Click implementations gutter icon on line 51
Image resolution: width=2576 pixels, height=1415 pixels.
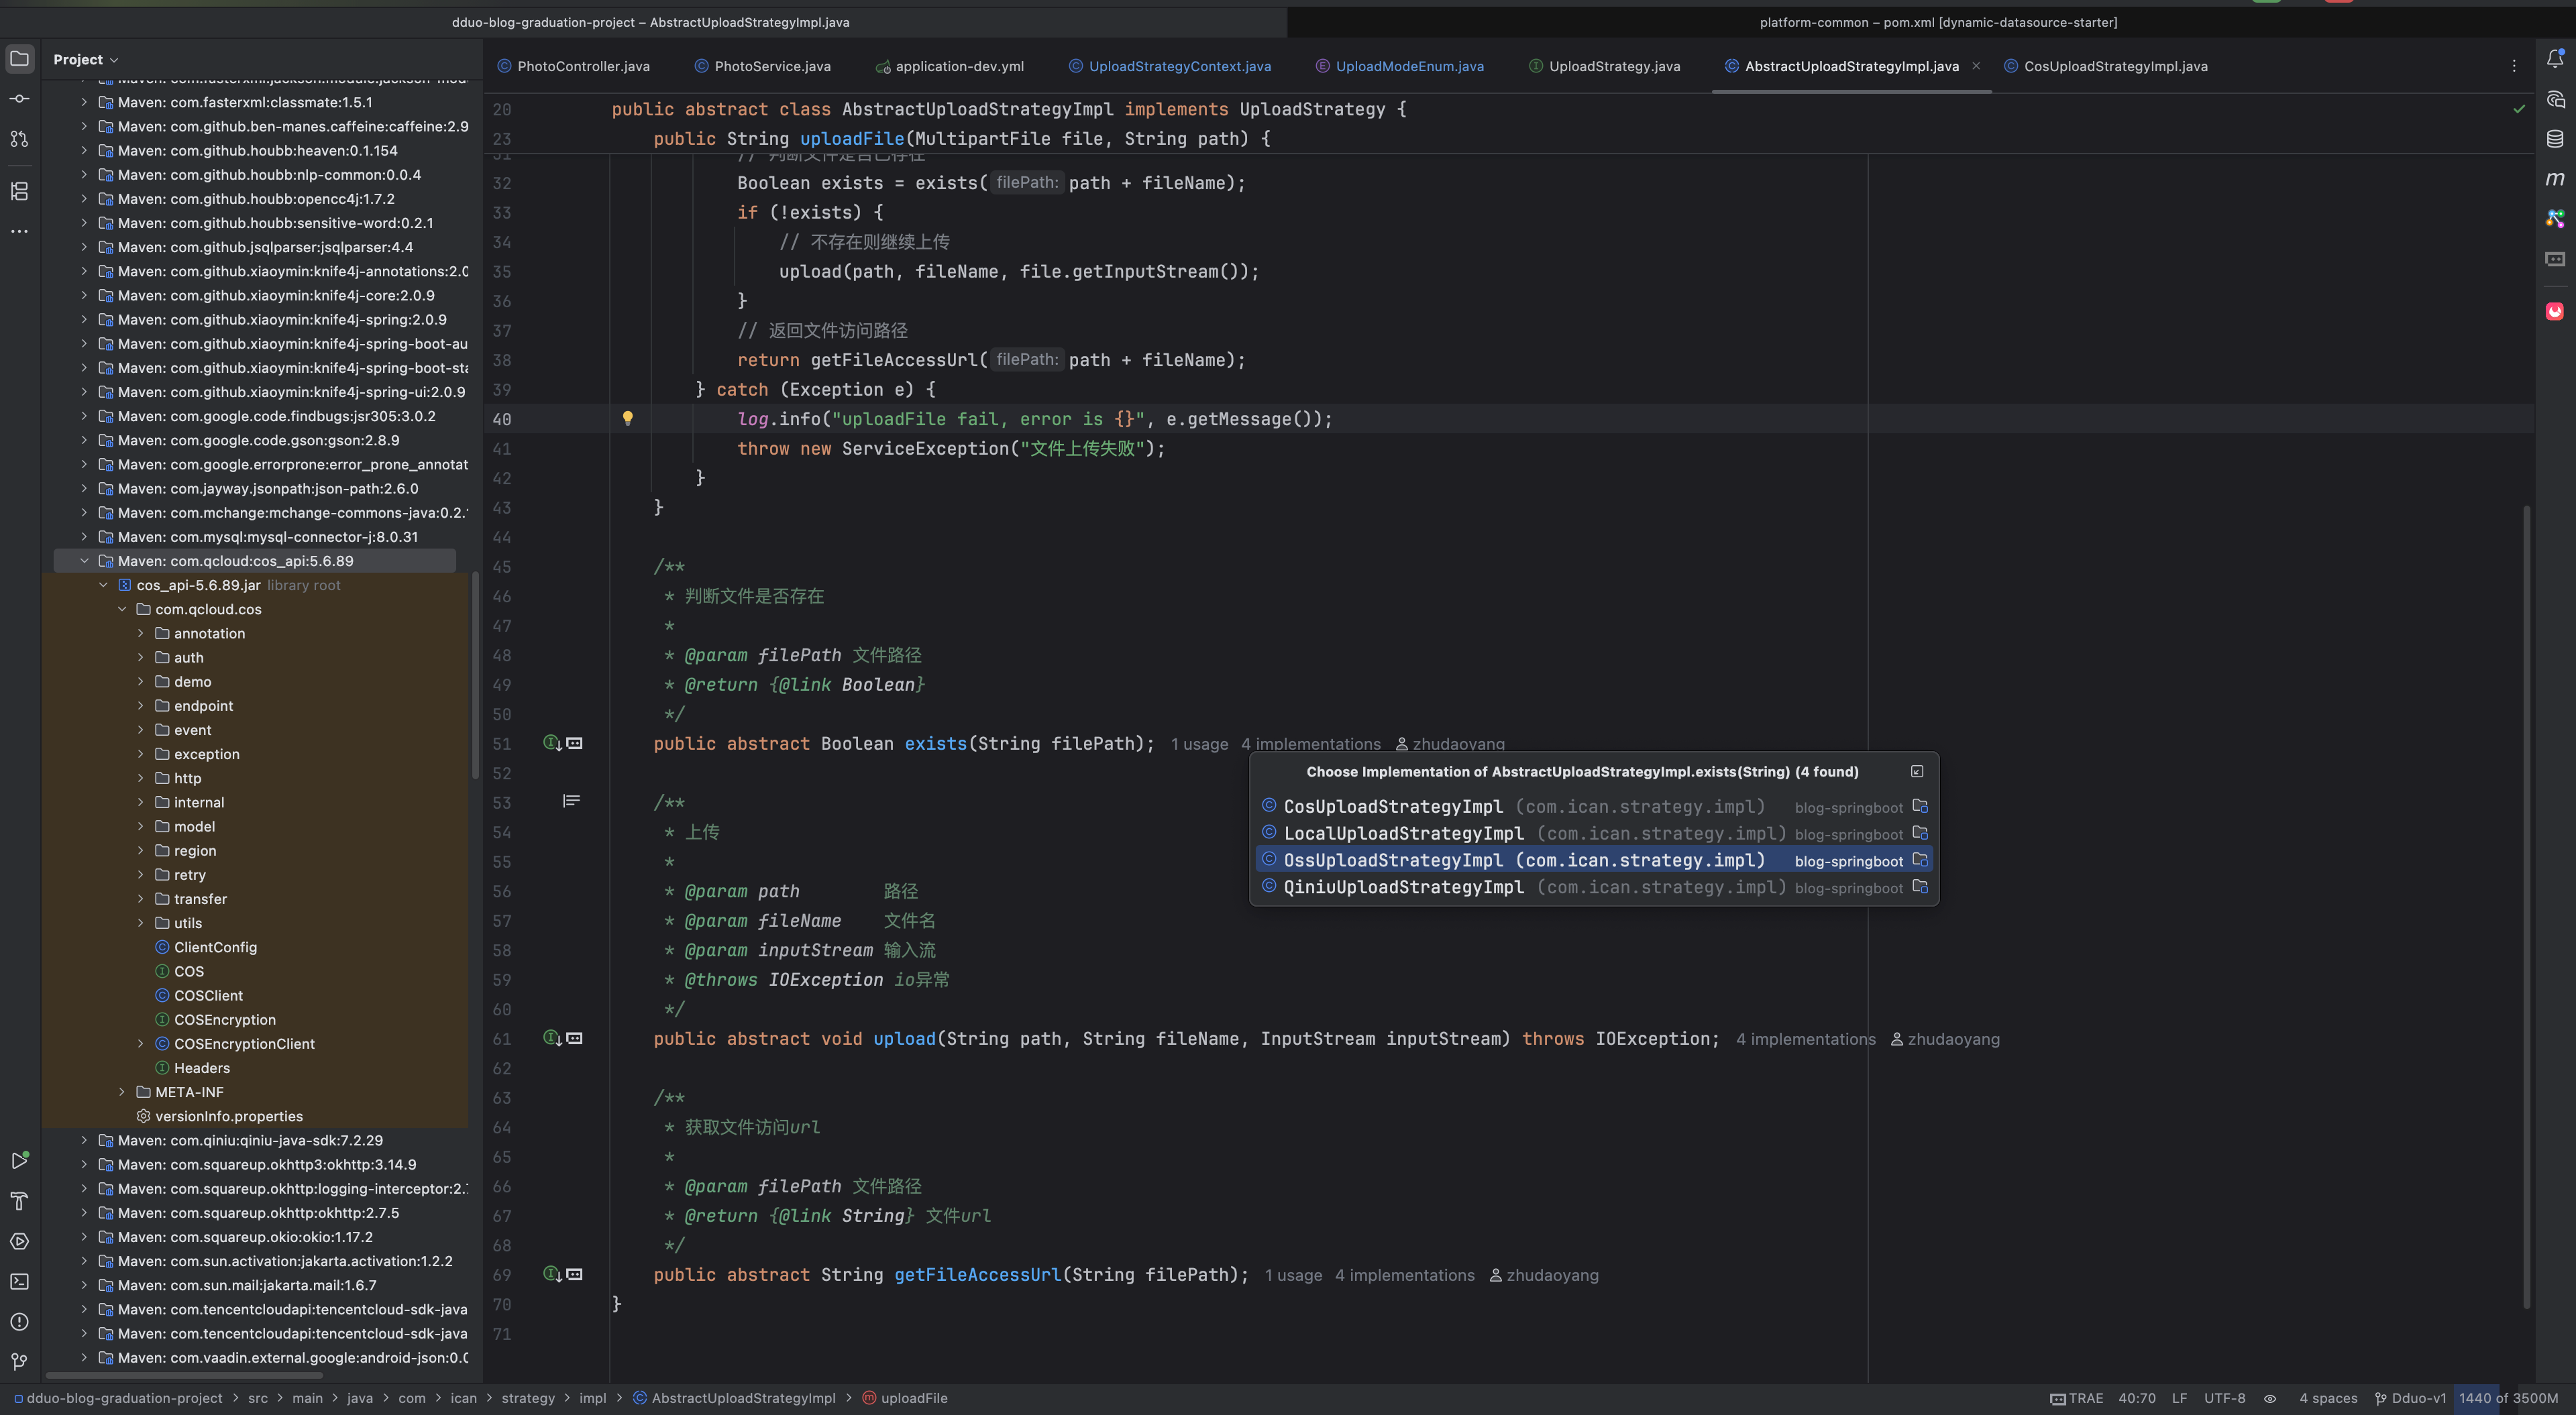551,743
